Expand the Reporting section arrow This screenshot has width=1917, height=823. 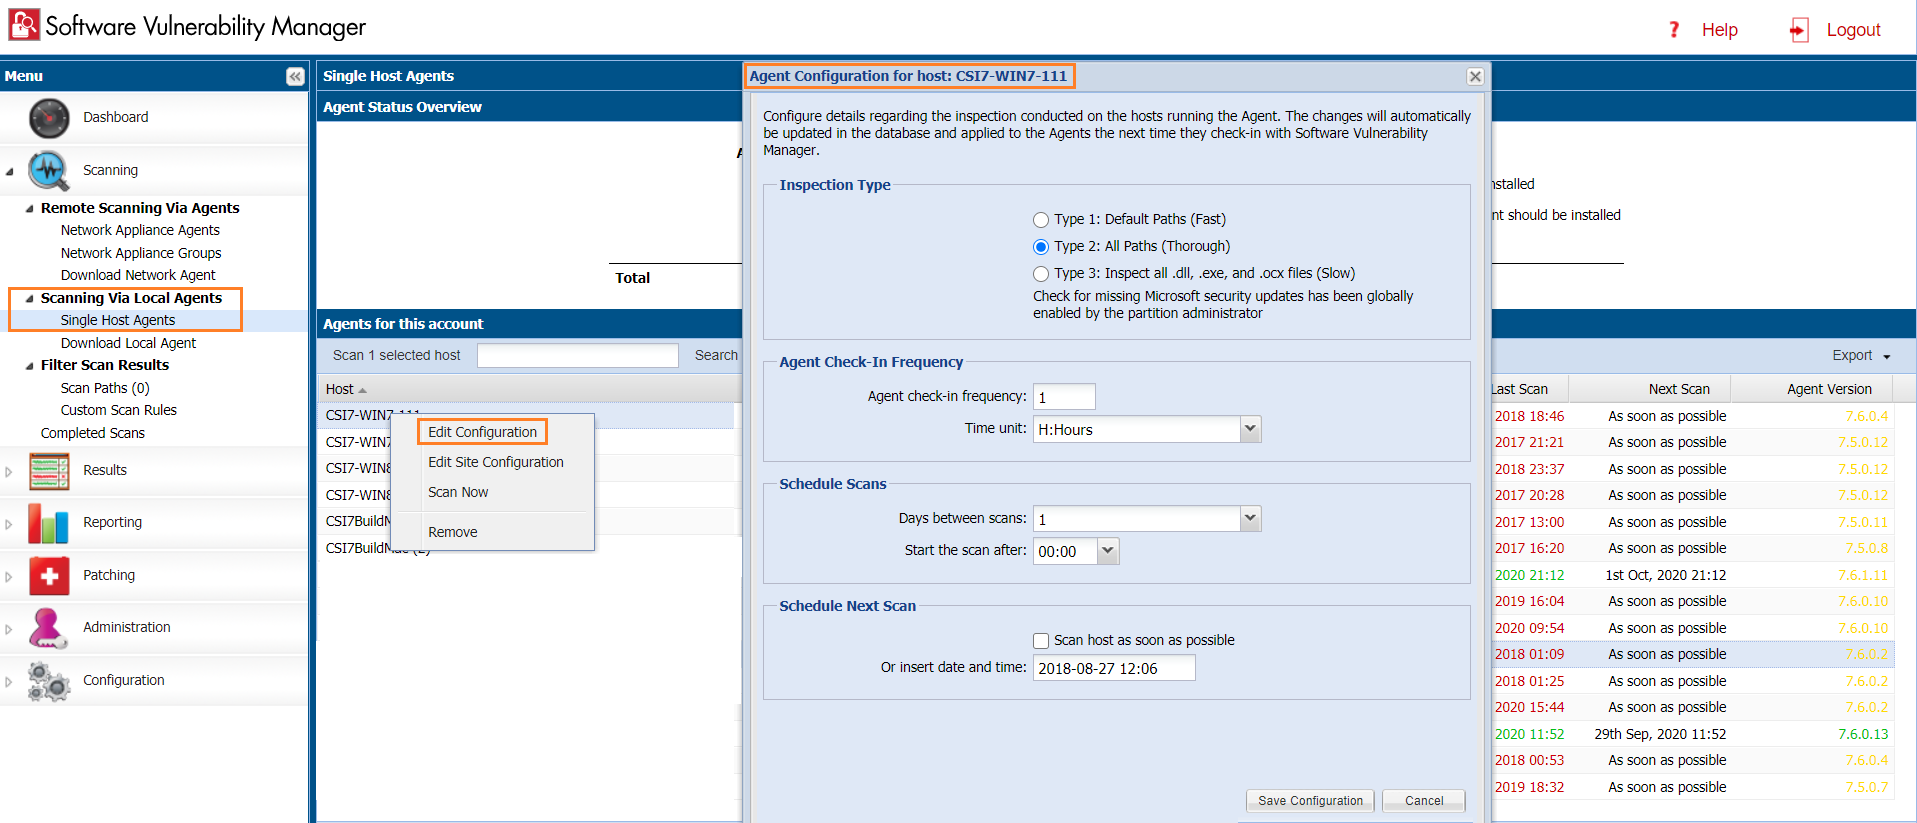[9, 524]
